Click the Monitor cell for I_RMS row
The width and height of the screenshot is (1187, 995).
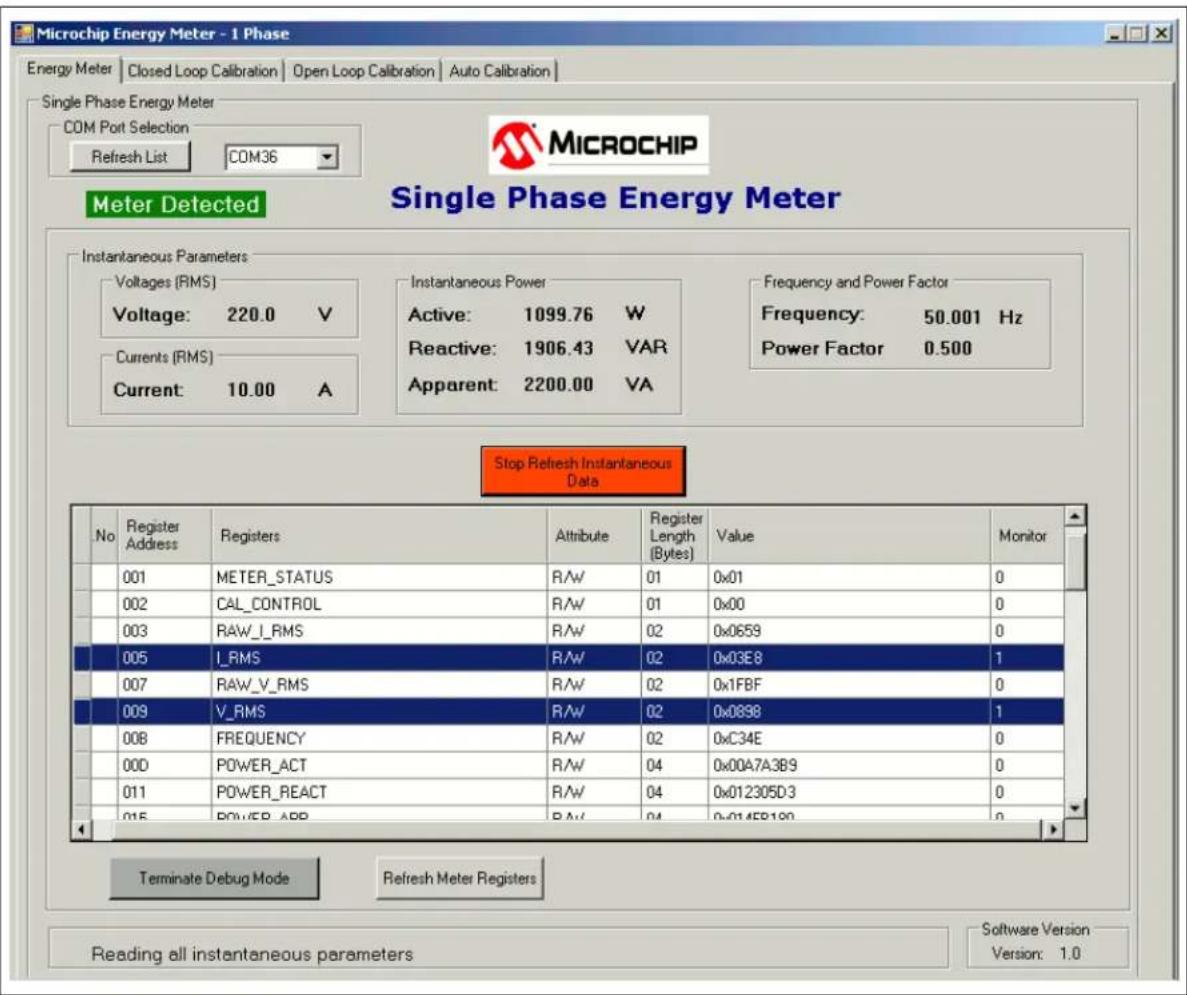pyautogui.click(x=1027, y=658)
